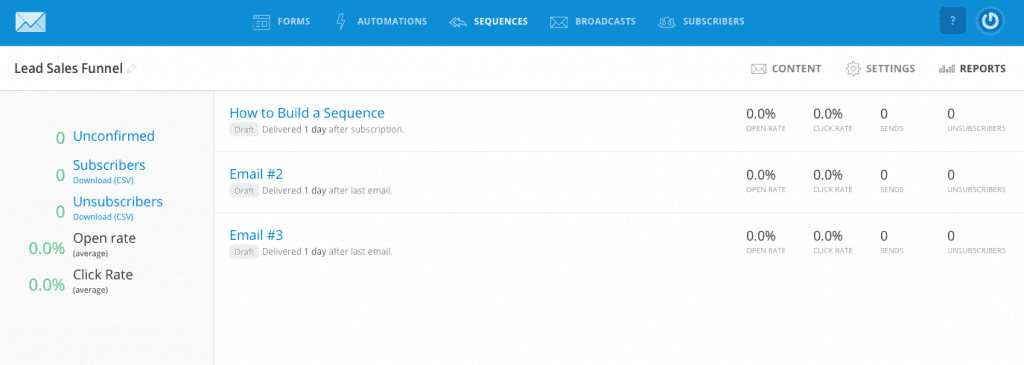Click the sends count for How to Build a Sequence
The width and height of the screenshot is (1024, 365).
coord(884,114)
